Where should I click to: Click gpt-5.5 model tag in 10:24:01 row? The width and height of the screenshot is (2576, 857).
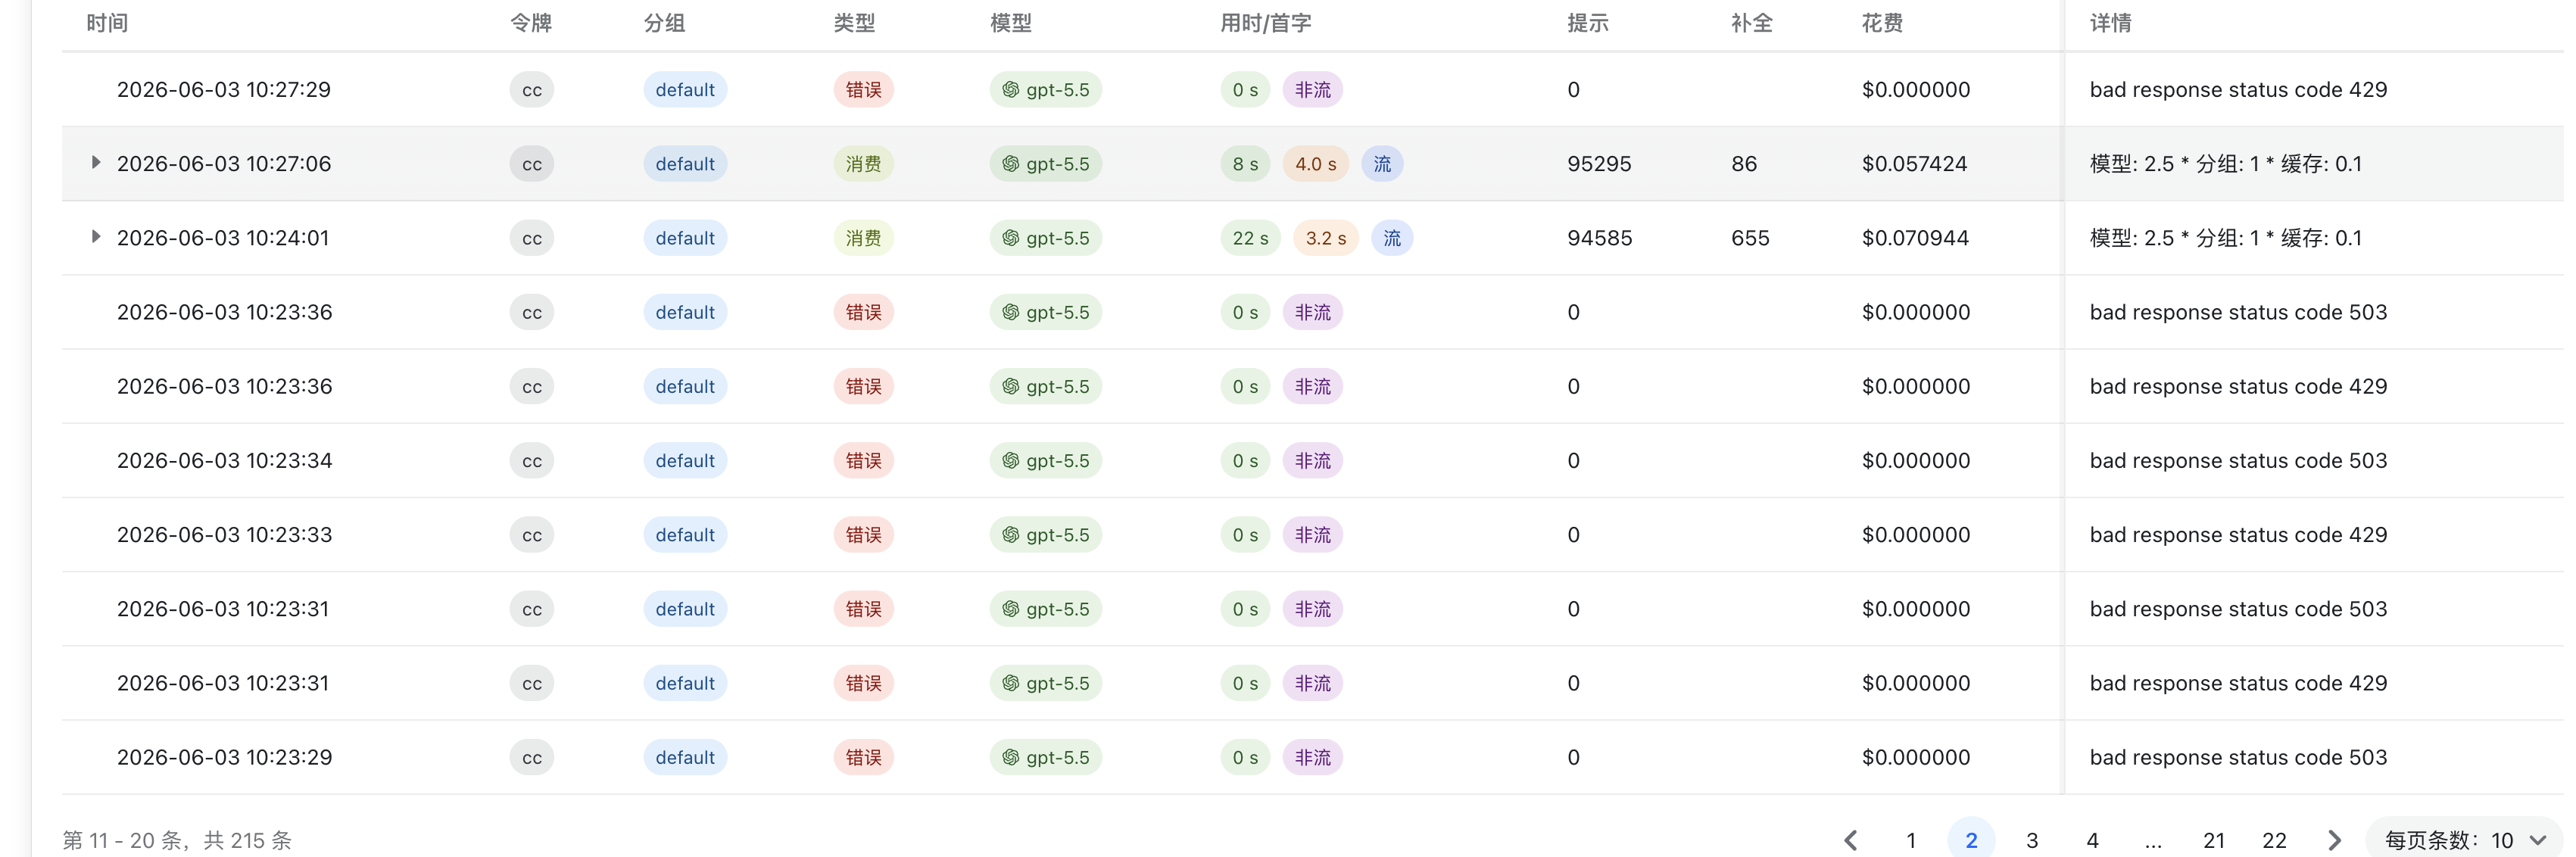pos(1046,238)
